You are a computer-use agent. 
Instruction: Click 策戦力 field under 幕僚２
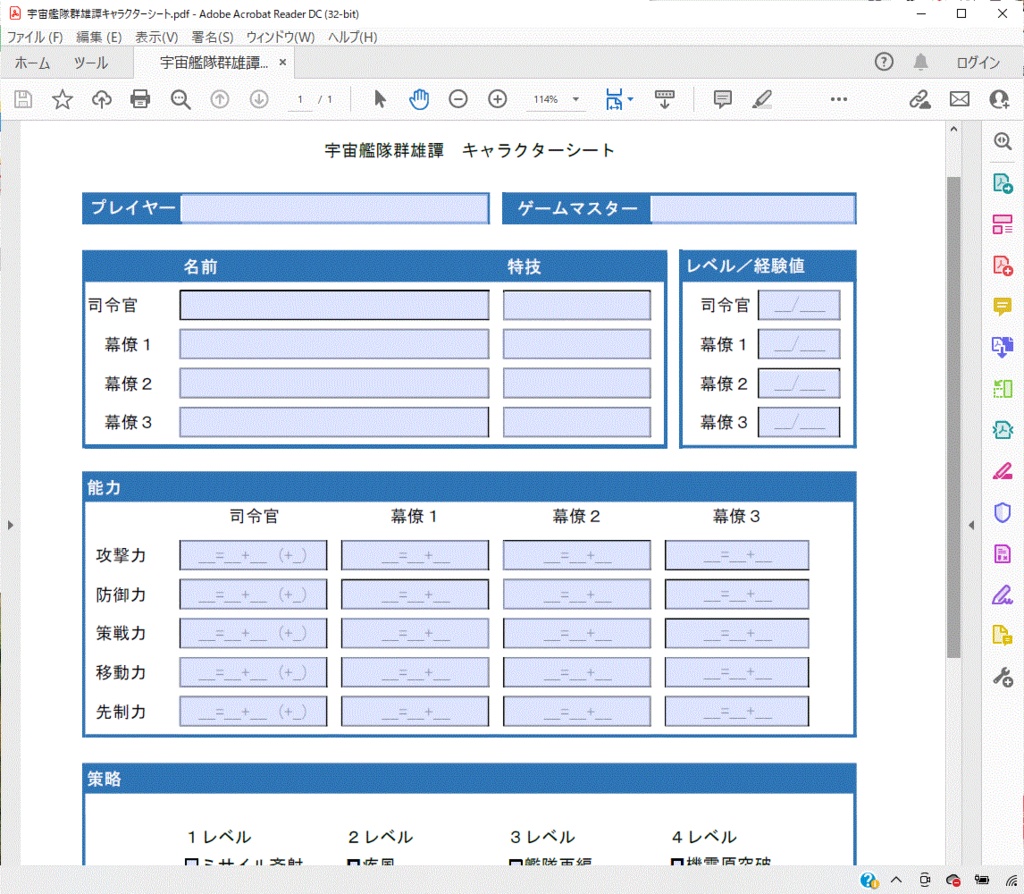tap(577, 633)
